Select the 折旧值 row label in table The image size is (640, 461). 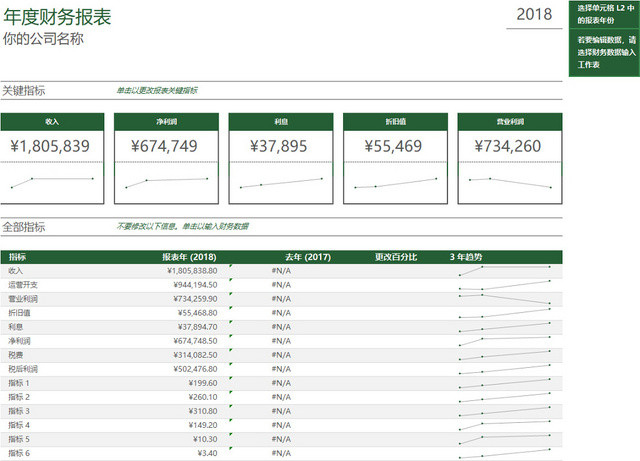19,313
